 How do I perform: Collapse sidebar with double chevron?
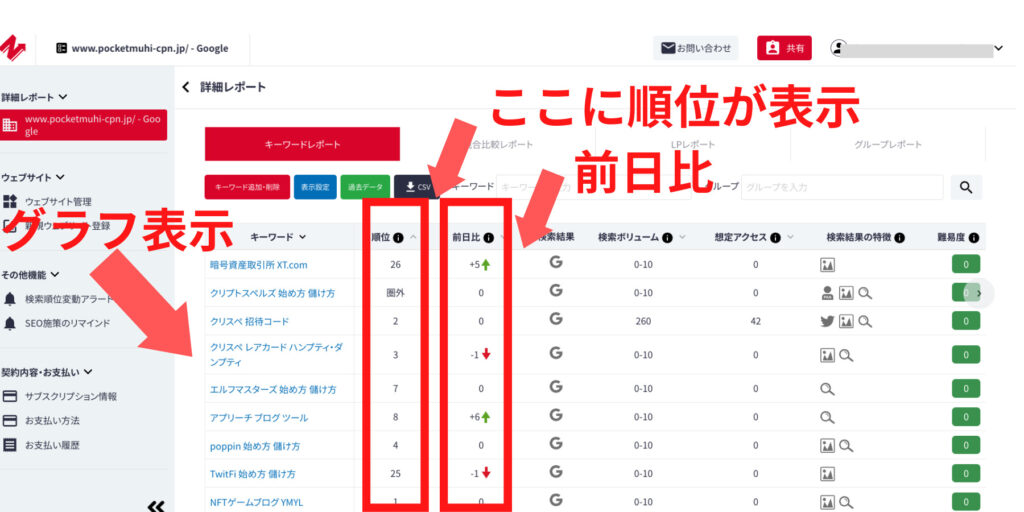[x=155, y=505]
